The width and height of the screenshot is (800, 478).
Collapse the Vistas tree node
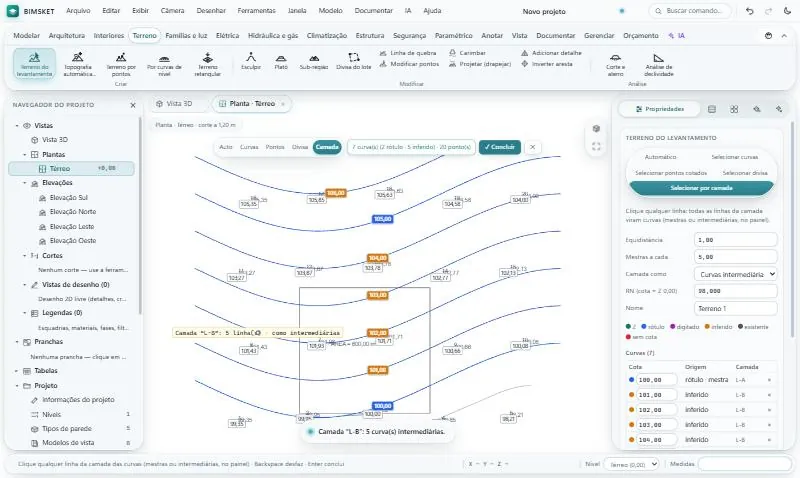click(17, 125)
